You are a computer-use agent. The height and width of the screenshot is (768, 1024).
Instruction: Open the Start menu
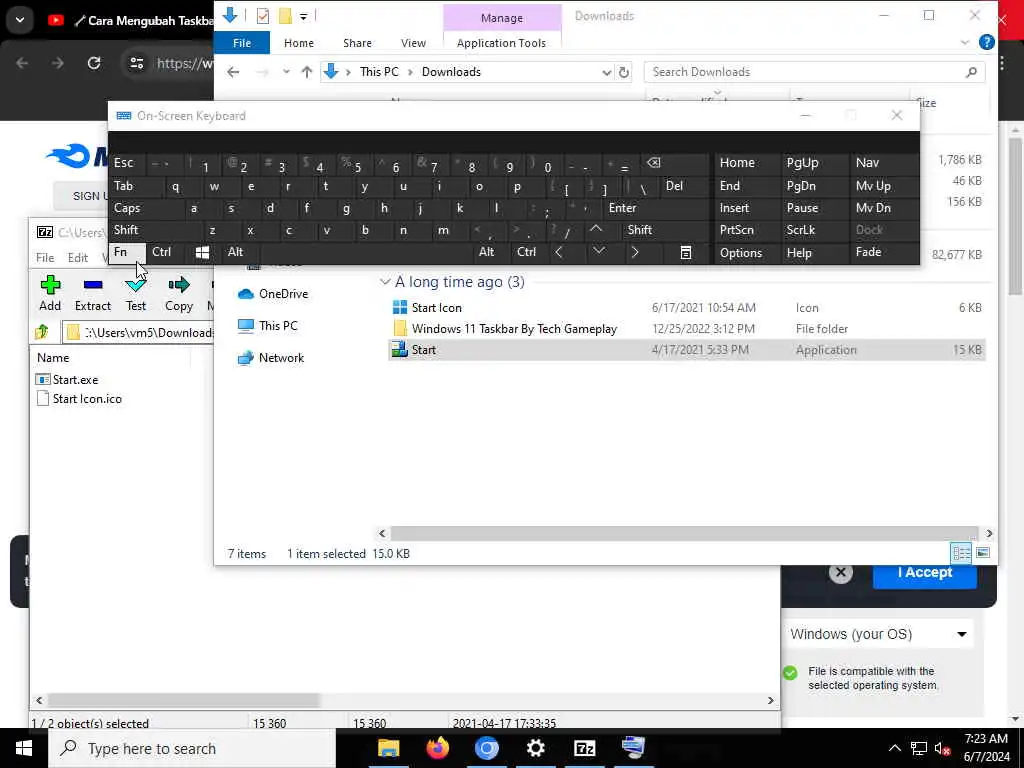pos(24,748)
